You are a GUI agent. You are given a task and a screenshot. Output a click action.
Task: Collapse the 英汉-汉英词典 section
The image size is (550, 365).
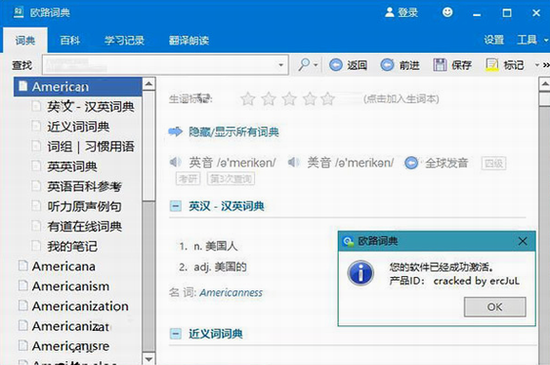pos(175,206)
